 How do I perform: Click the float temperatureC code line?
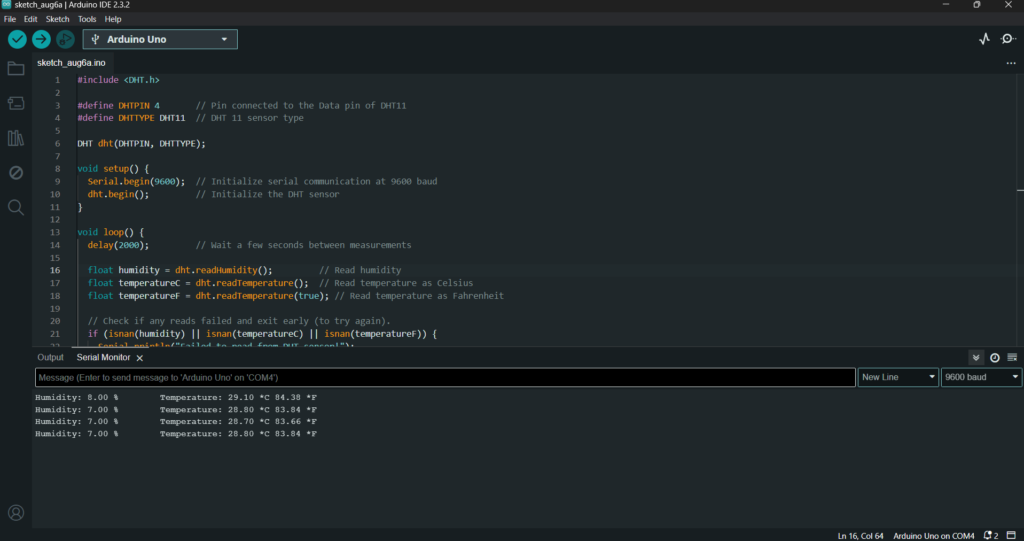(198, 283)
